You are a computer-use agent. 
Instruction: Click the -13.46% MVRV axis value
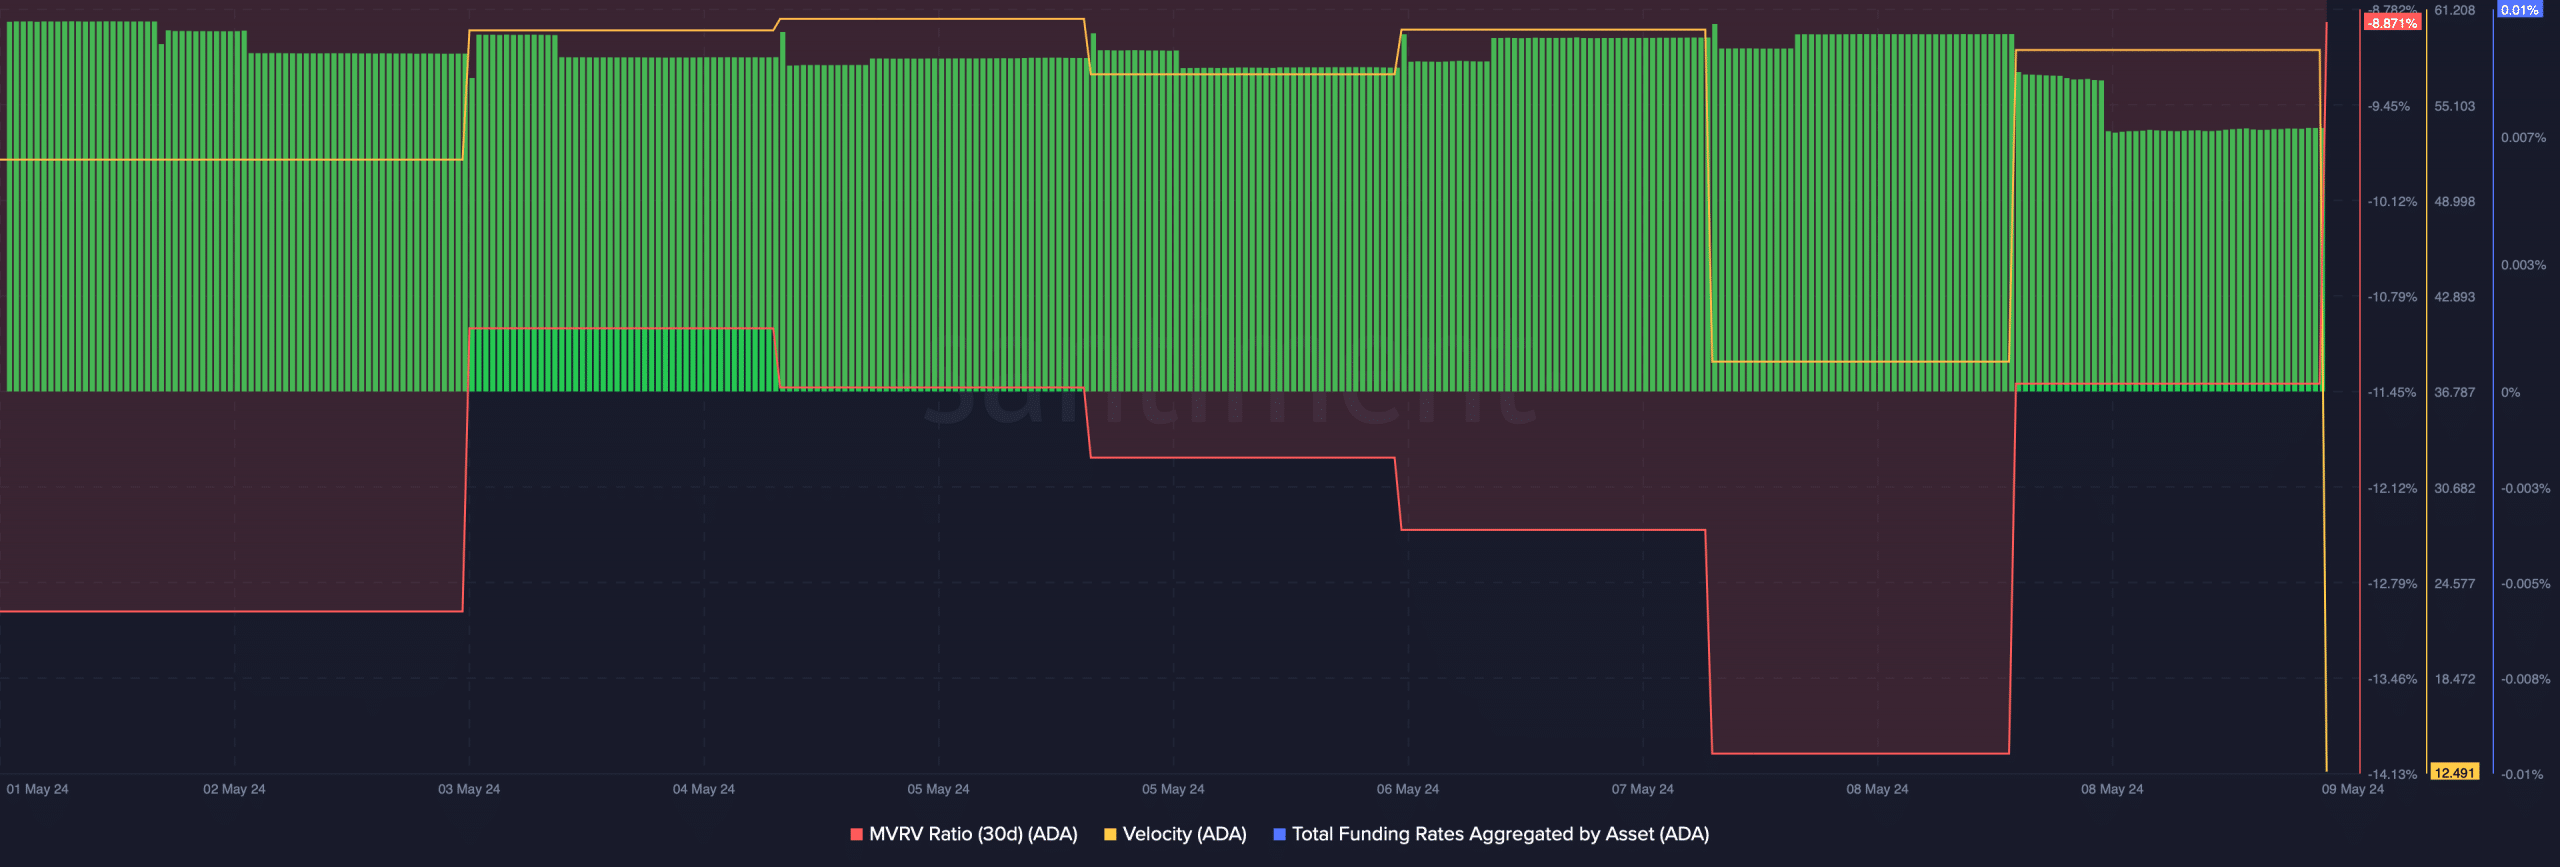point(2392,680)
